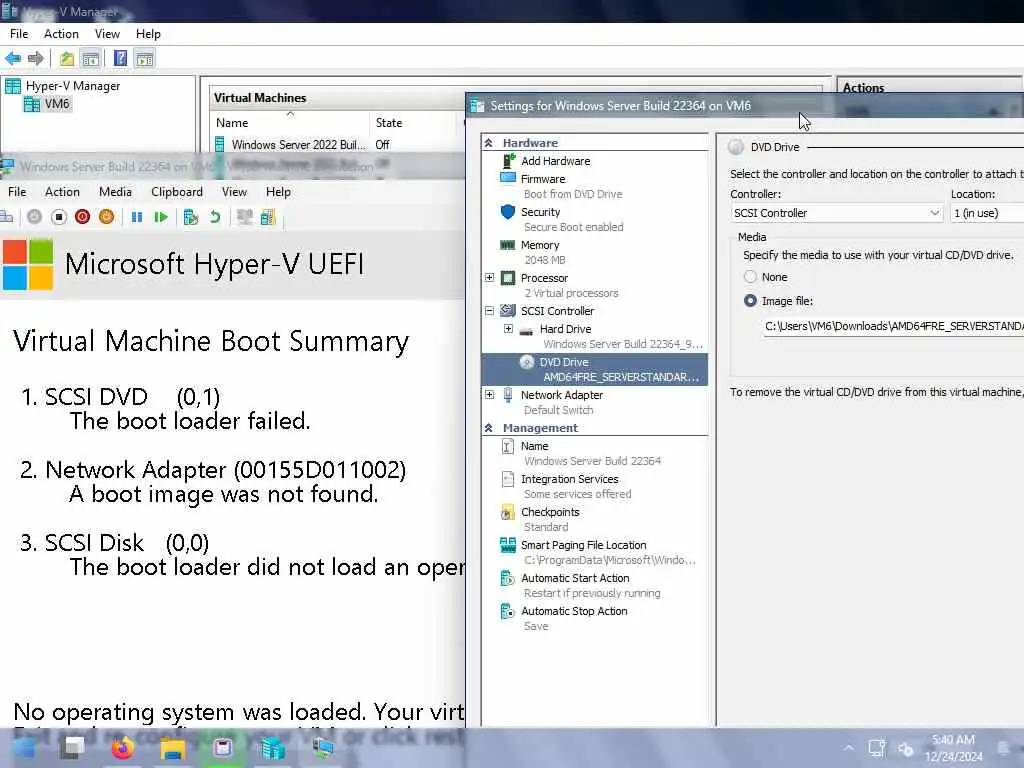Image resolution: width=1024 pixels, height=768 pixels.
Task: Open File Explorer from the taskbar
Action: pos(172,748)
